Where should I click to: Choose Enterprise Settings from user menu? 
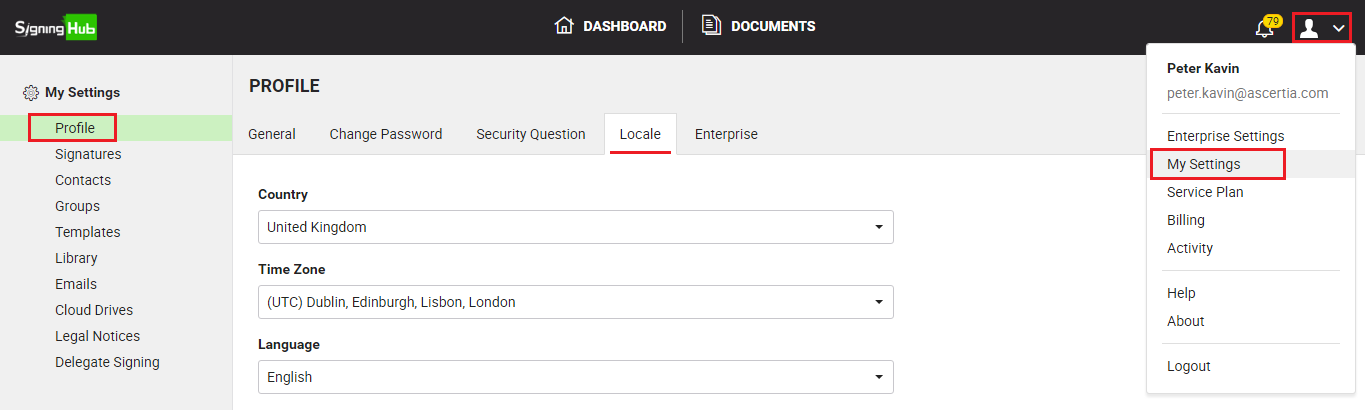pos(1225,136)
